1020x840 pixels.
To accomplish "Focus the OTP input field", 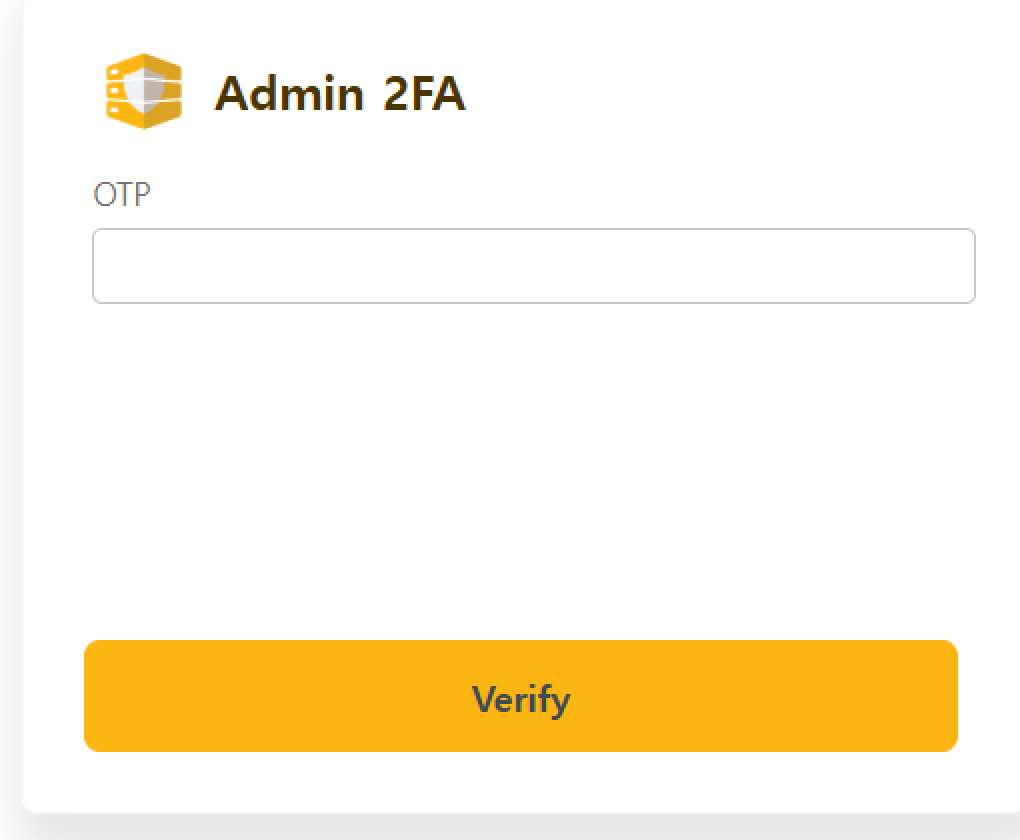I will coord(533,266).
